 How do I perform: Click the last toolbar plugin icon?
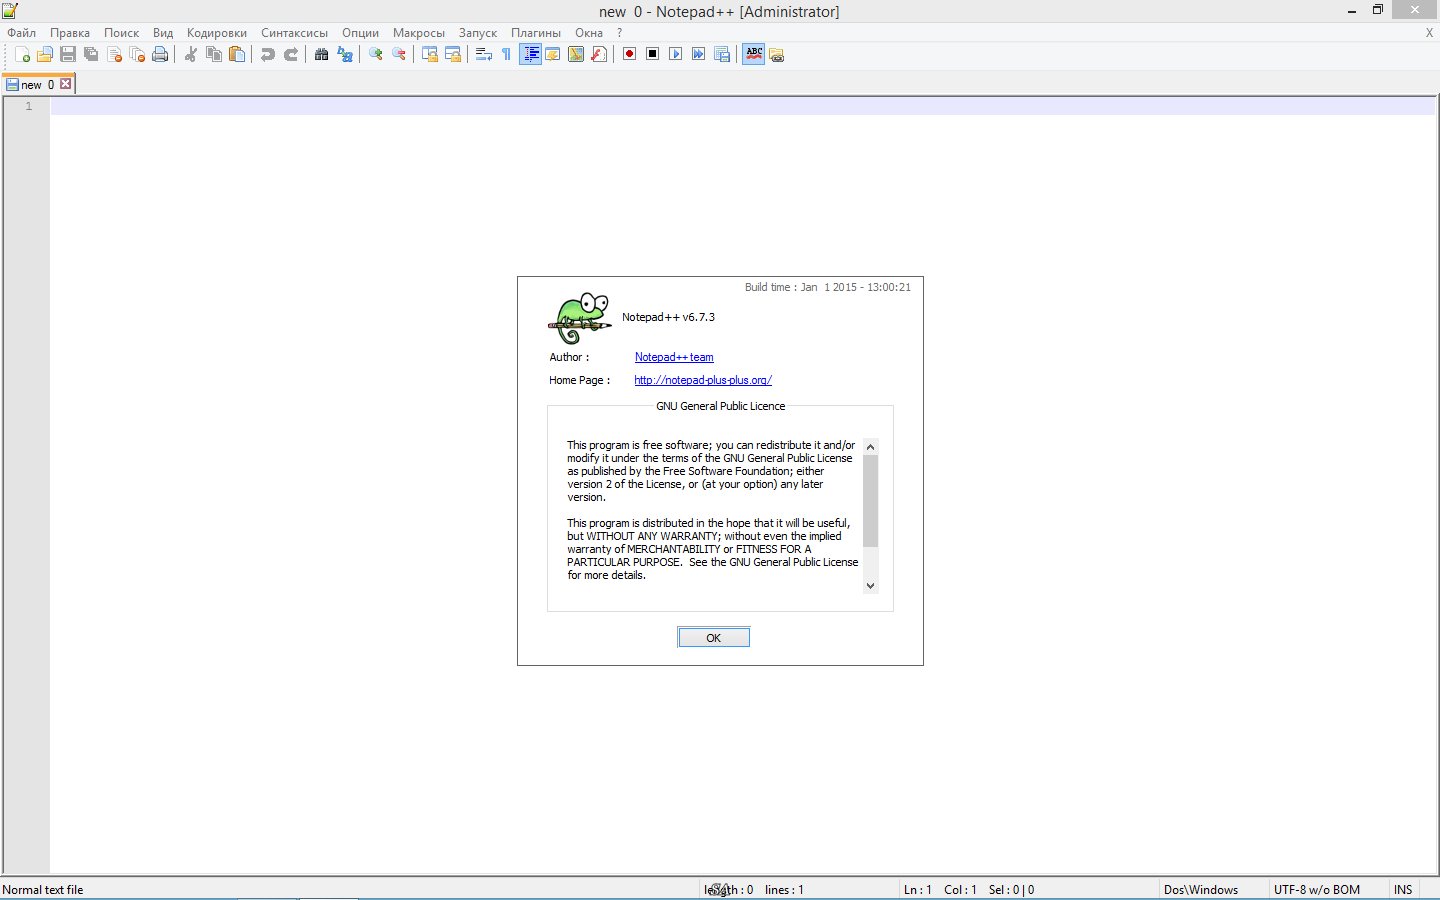(x=777, y=54)
